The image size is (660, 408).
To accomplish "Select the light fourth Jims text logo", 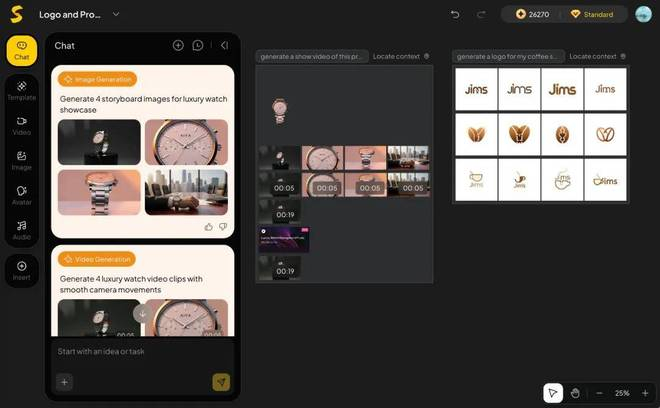I will pyautogui.click(x=605, y=89).
